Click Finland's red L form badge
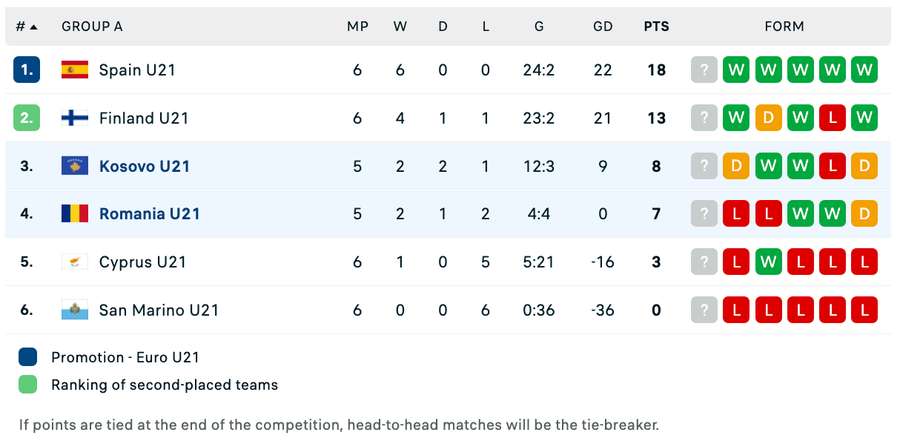The height and width of the screenshot is (446, 900). [x=832, y=118]
